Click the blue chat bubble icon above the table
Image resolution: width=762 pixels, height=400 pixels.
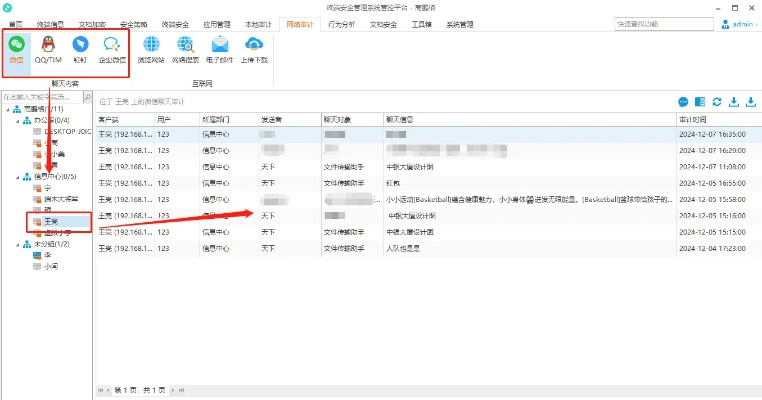[683, 102]
